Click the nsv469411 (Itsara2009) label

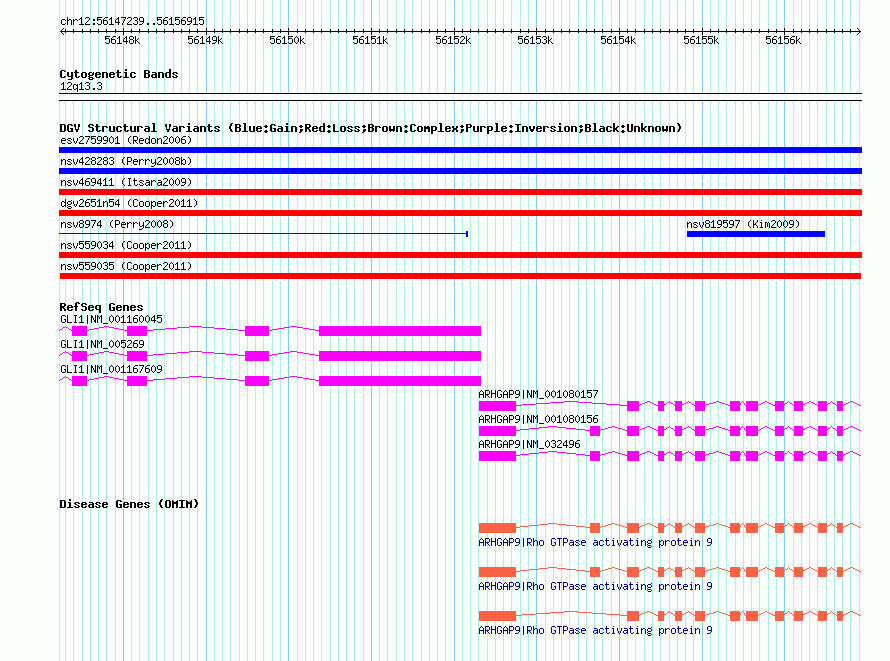126,182
